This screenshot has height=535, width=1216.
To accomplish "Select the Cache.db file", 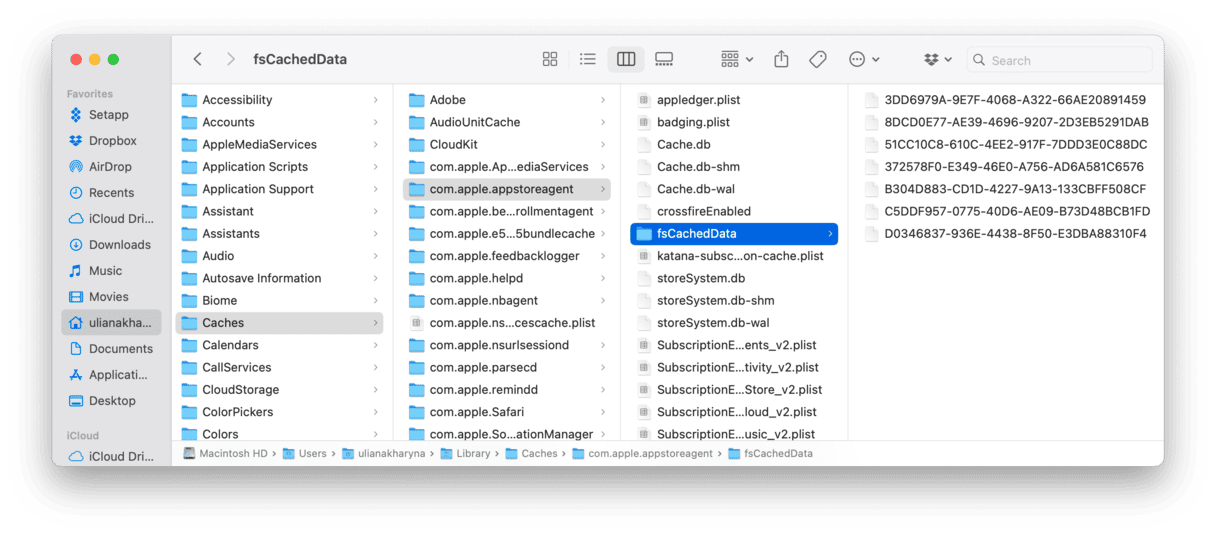I will [734, 145].
